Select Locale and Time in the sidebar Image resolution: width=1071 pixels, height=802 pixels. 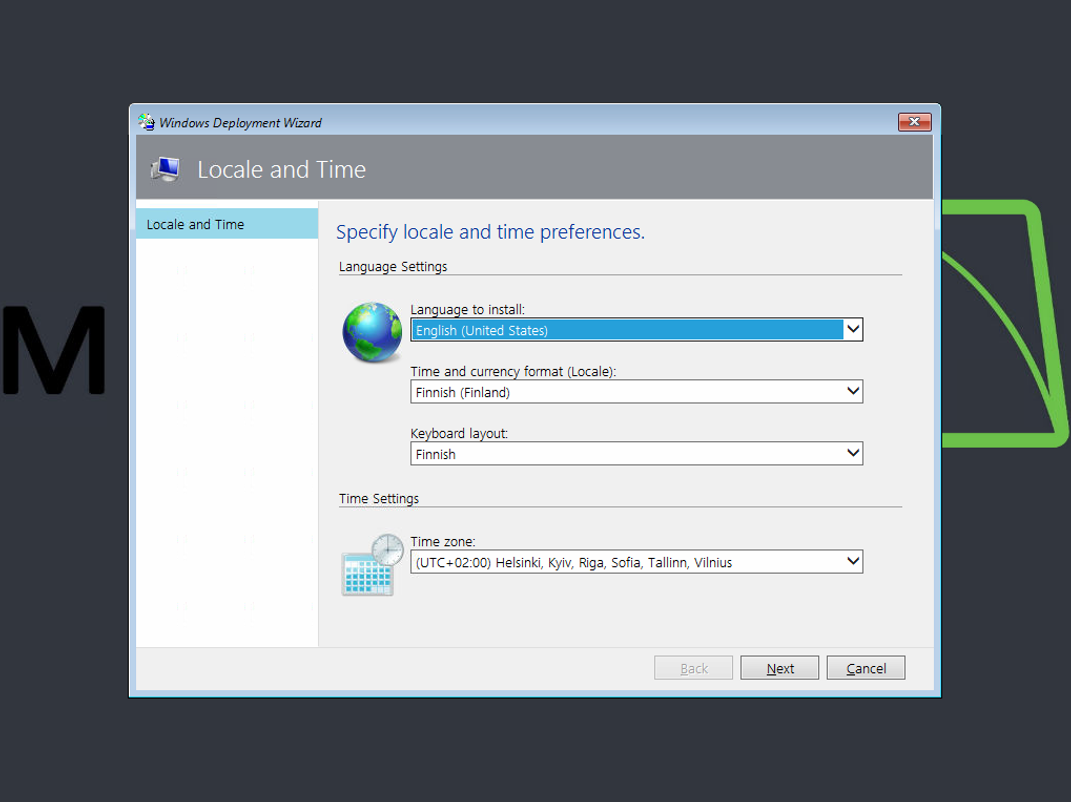tap(226, 224)
